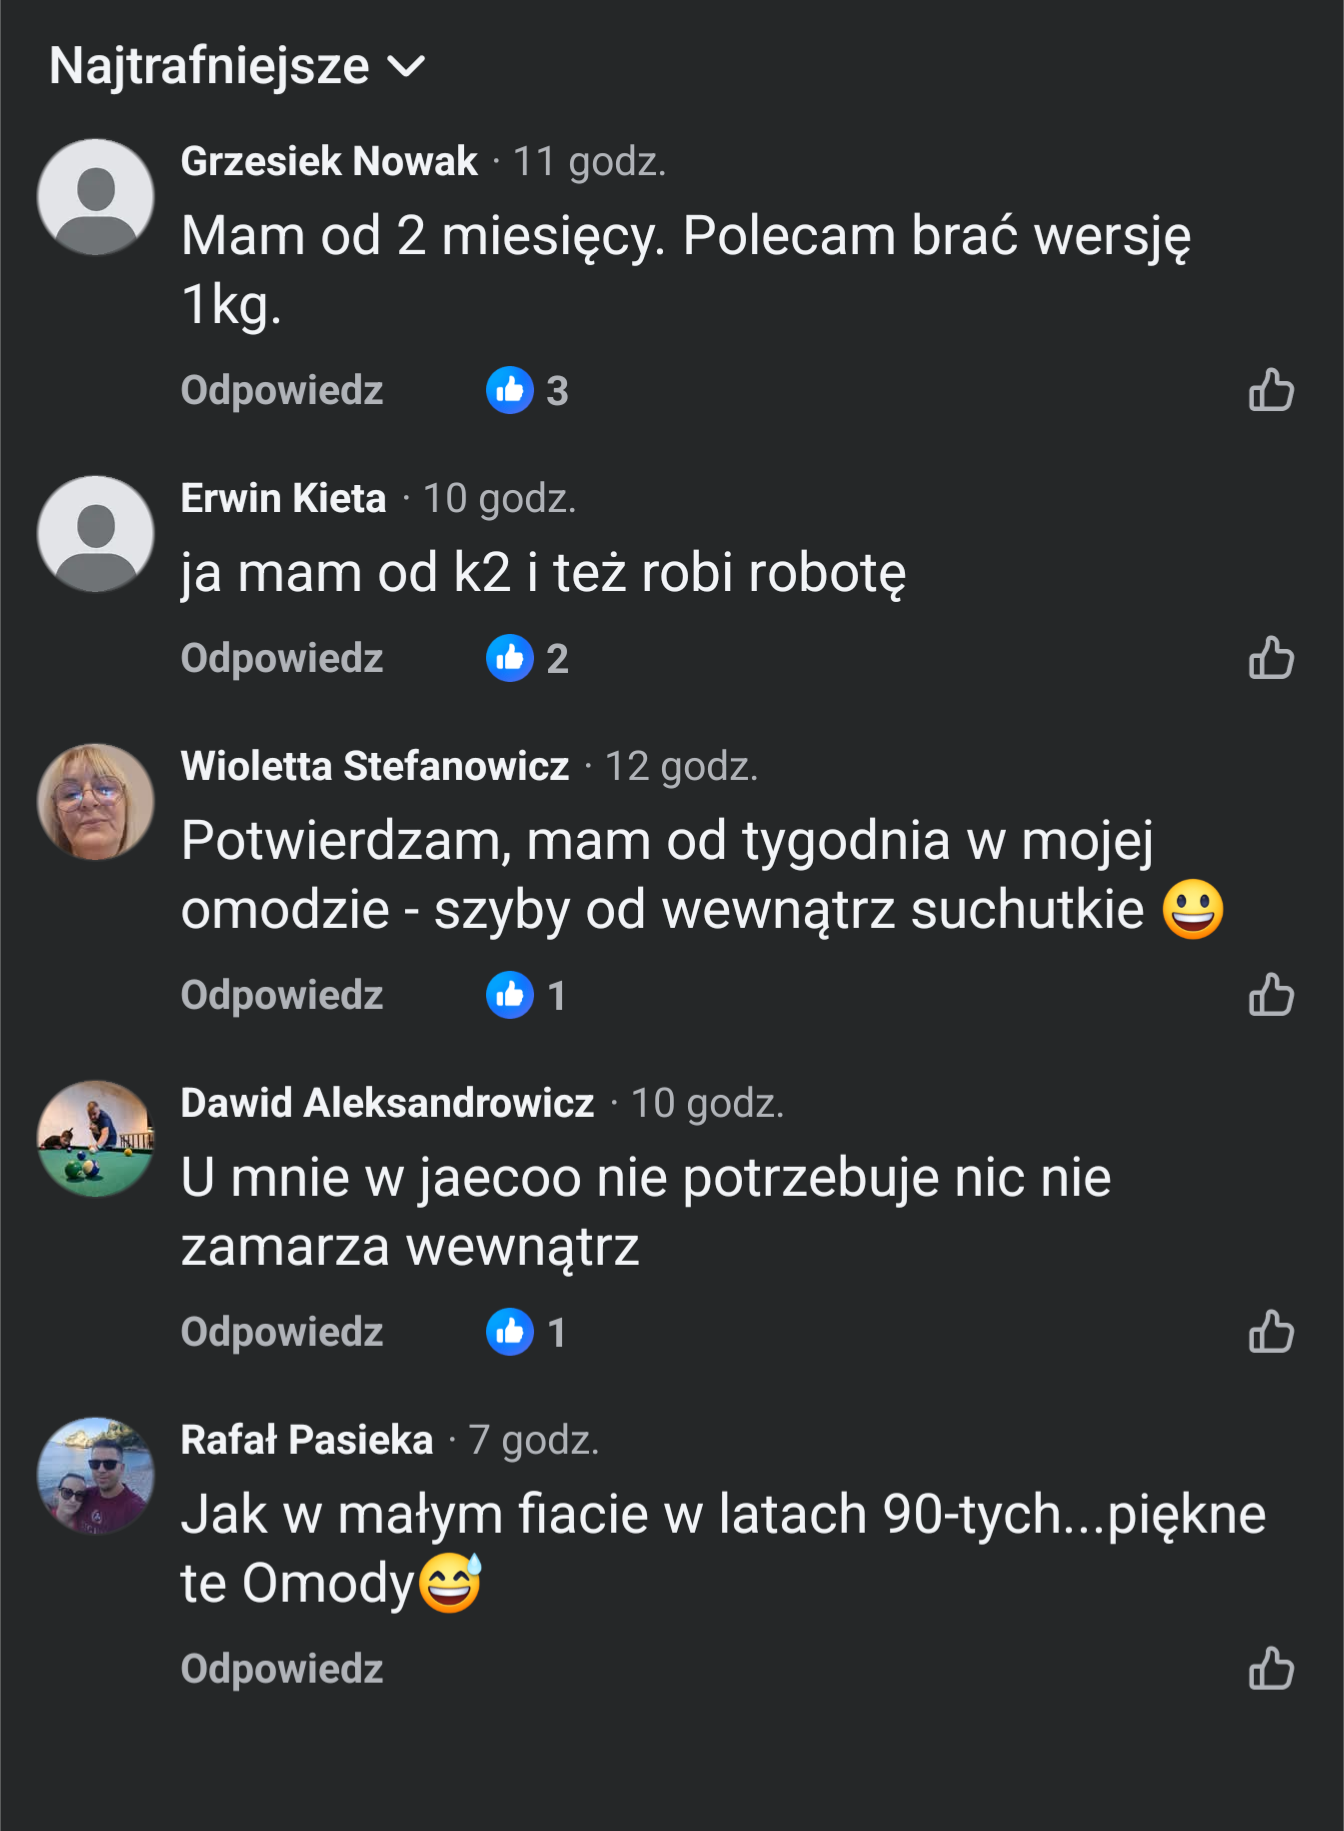Like Erwin Kieta's comment with thumbs-up outline

tap(1271, 658)
